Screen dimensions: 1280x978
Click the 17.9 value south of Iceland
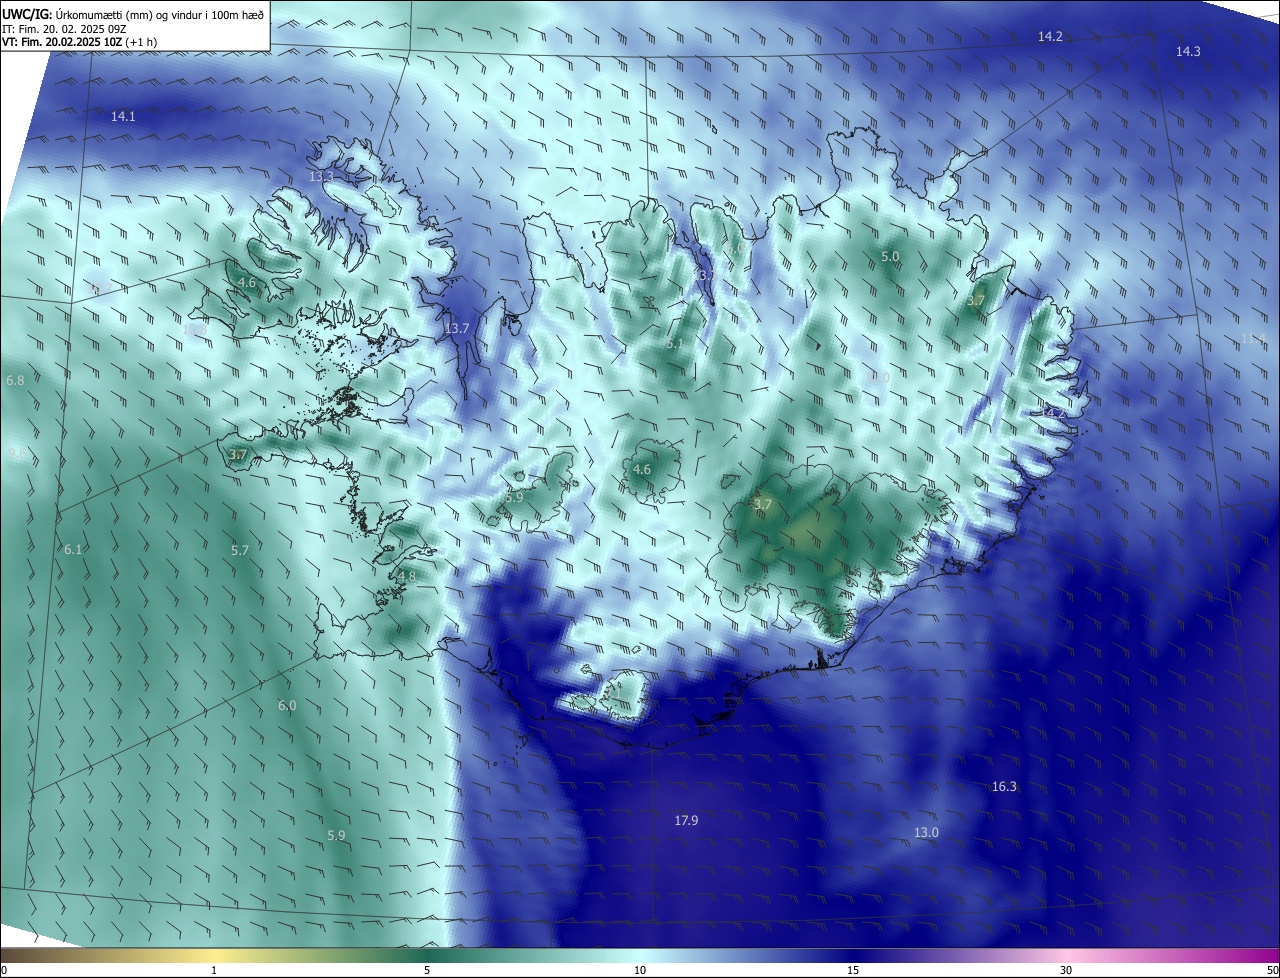click(x=686, y=821)
